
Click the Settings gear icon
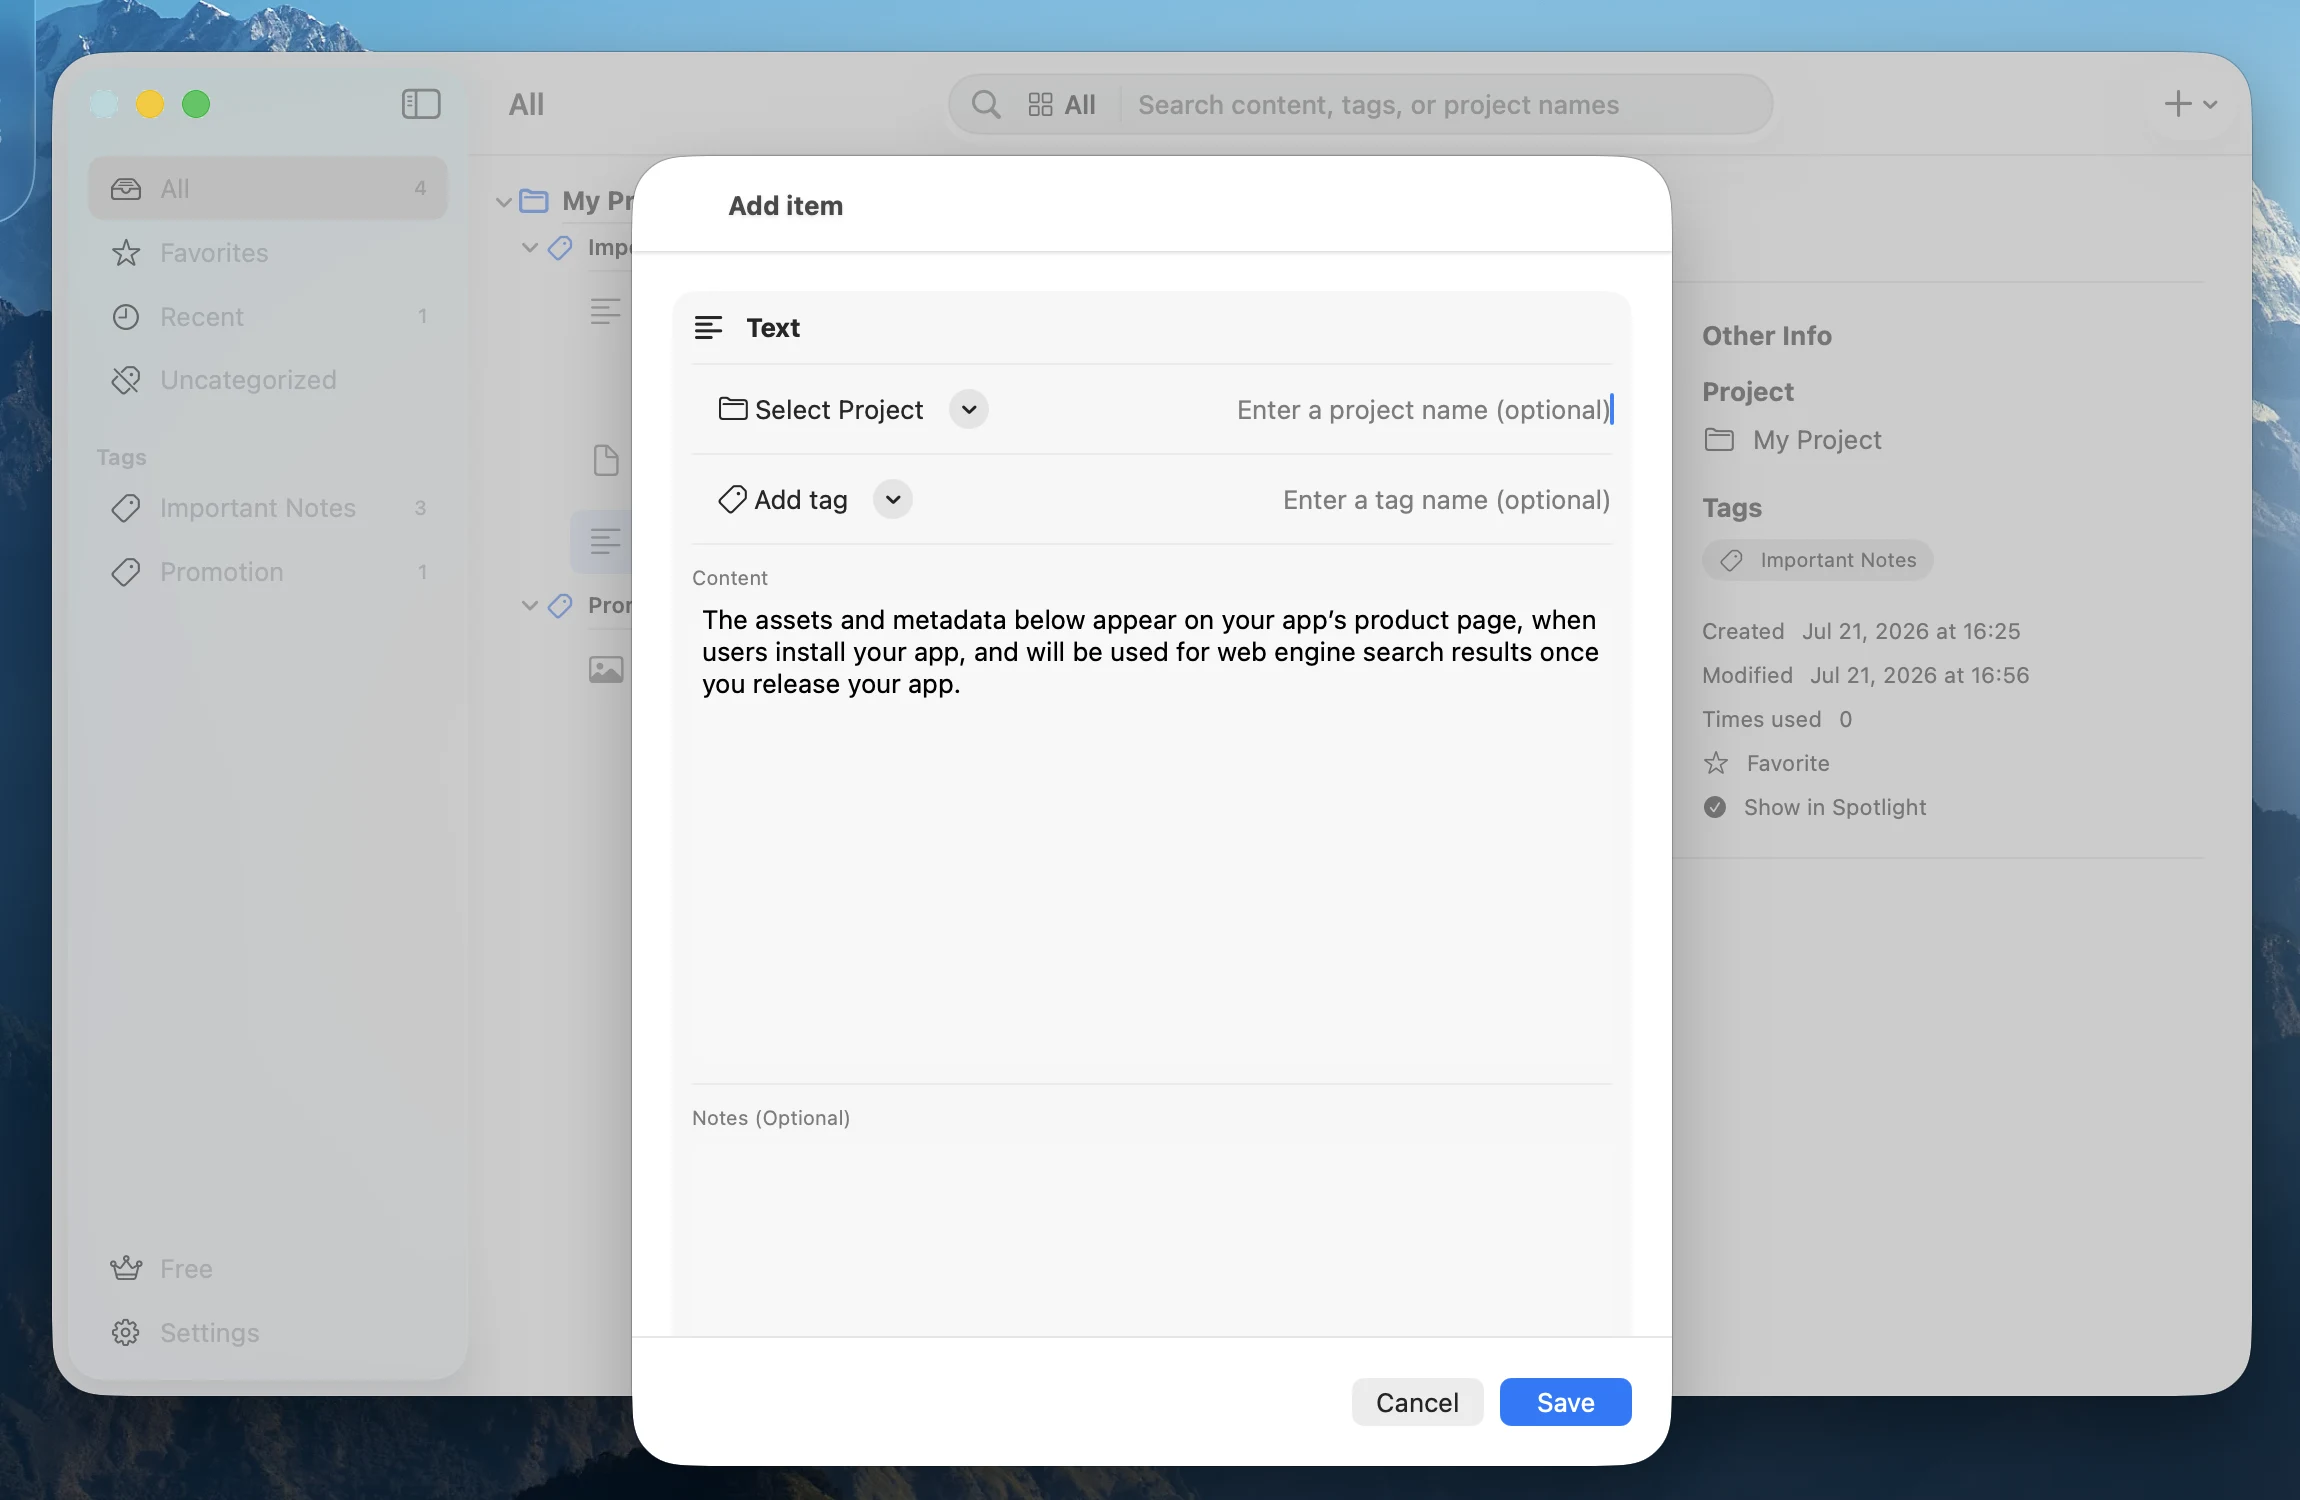126,1332
